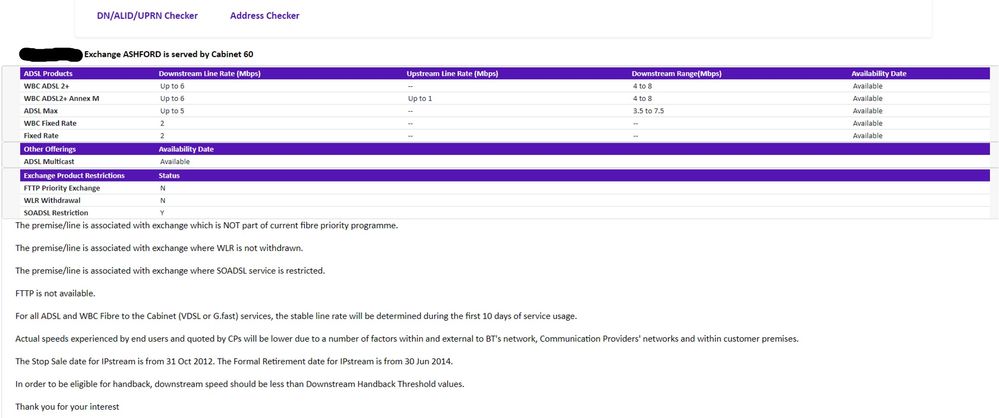Image resolution: width=999 pixels, height=418 pixels.
Task: Select the Downstream Range(Mbps) column header
Action: tap(674, 74)
